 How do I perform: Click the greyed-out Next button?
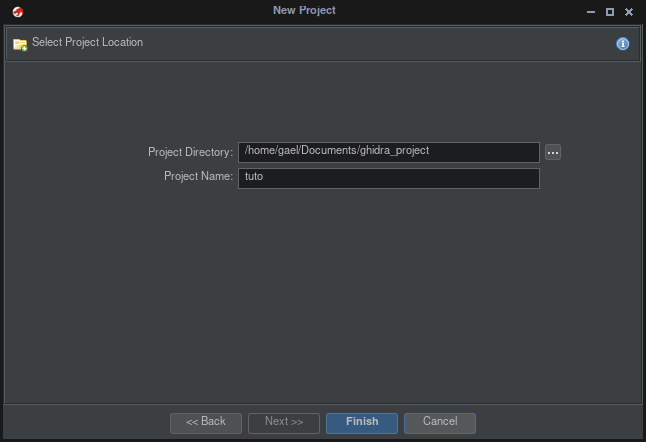(284, 422)
